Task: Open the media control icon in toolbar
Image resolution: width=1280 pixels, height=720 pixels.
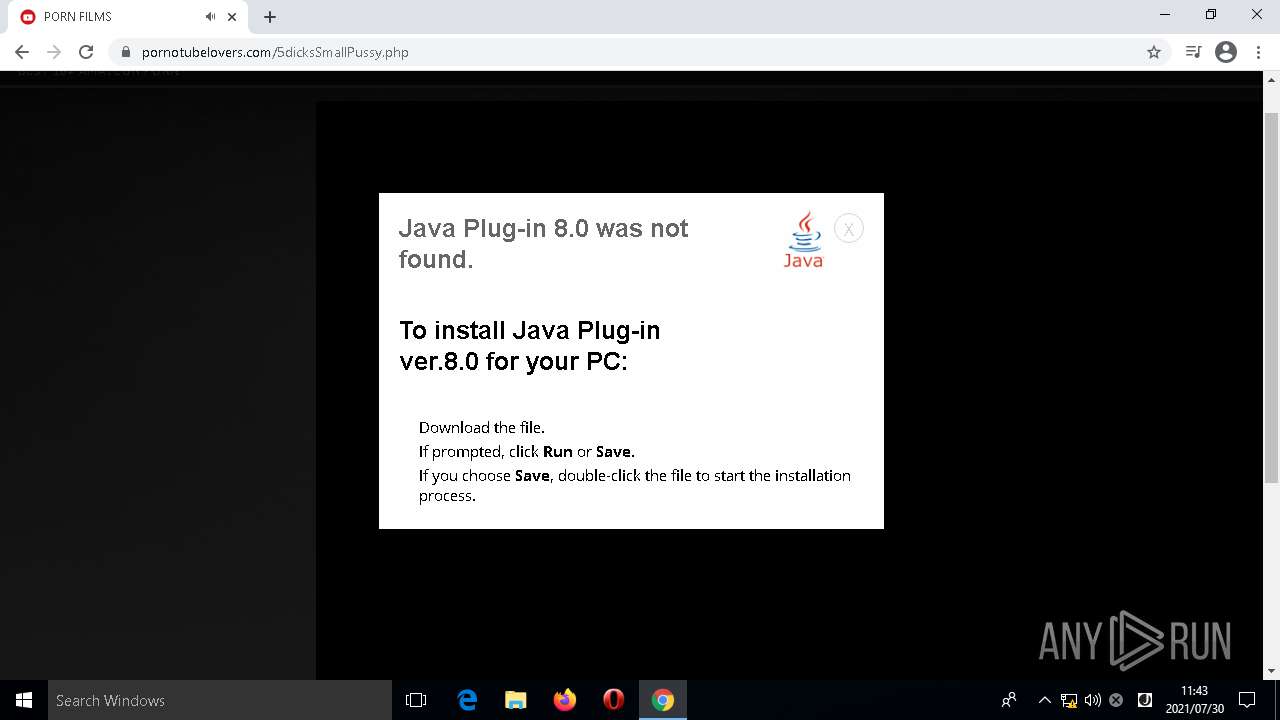Action: [x=1193, y=52]
